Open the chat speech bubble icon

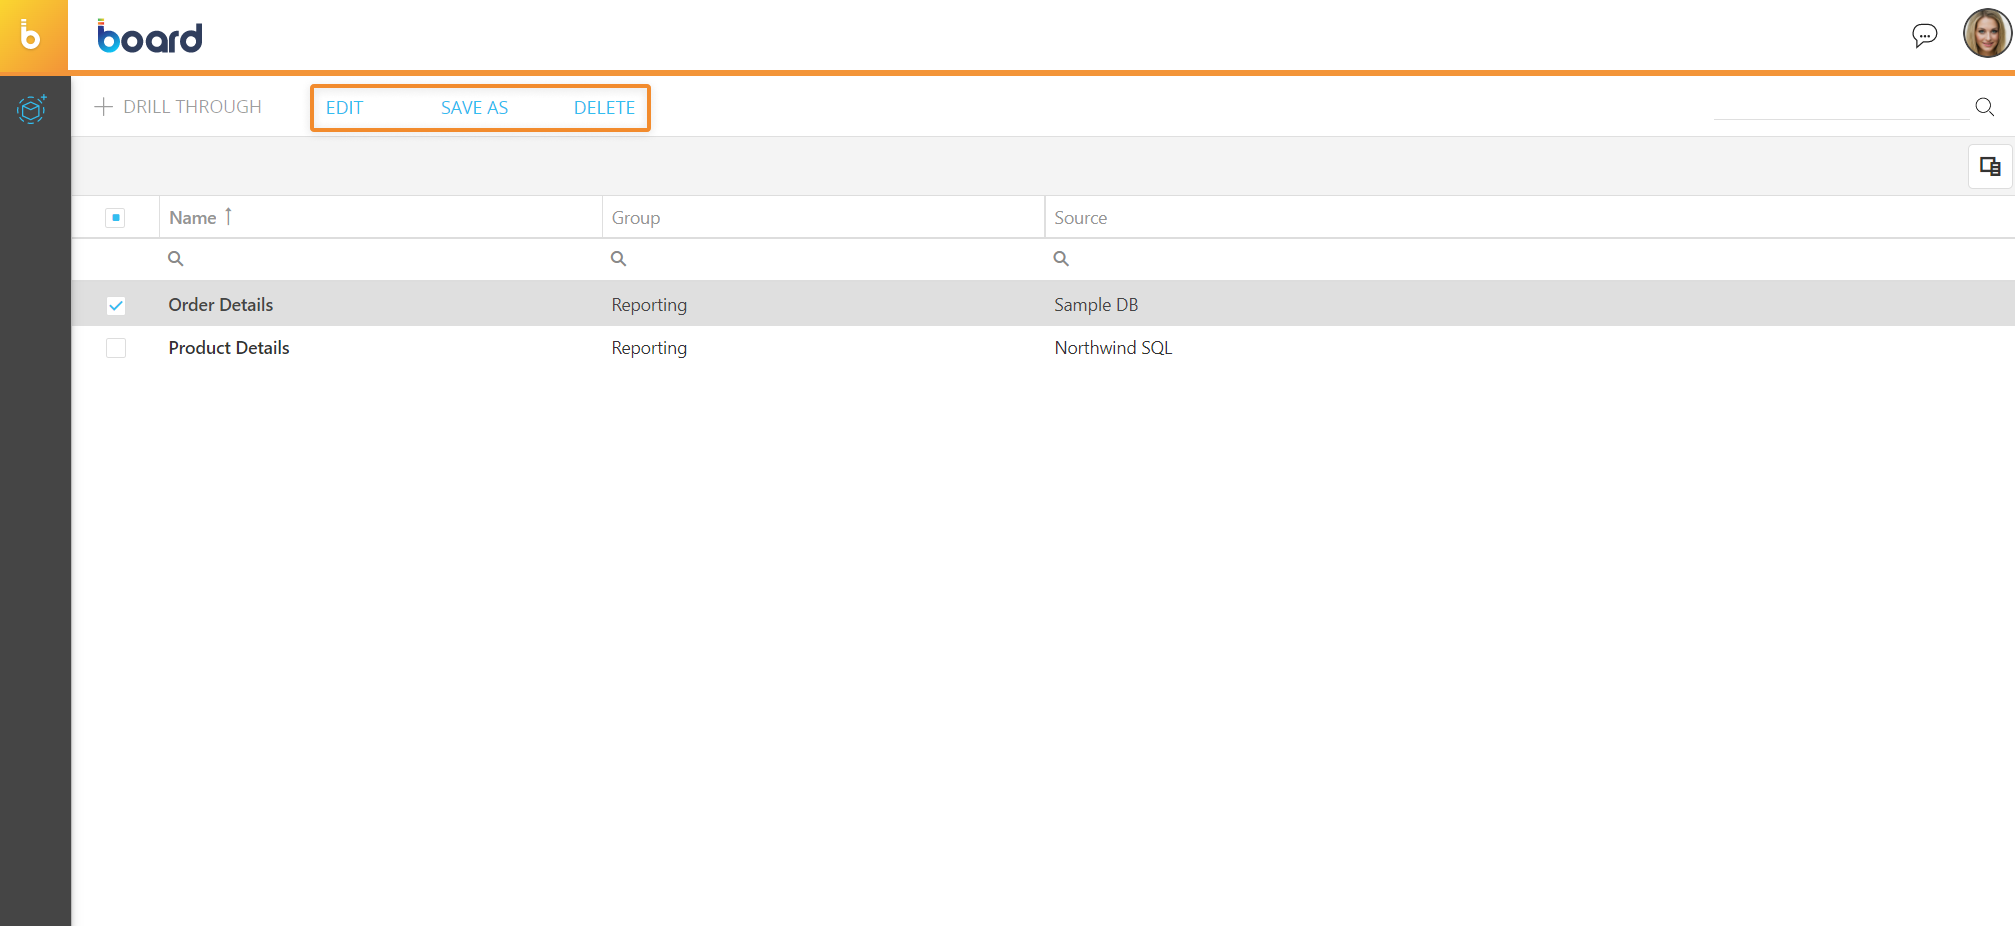[1924, 36]
